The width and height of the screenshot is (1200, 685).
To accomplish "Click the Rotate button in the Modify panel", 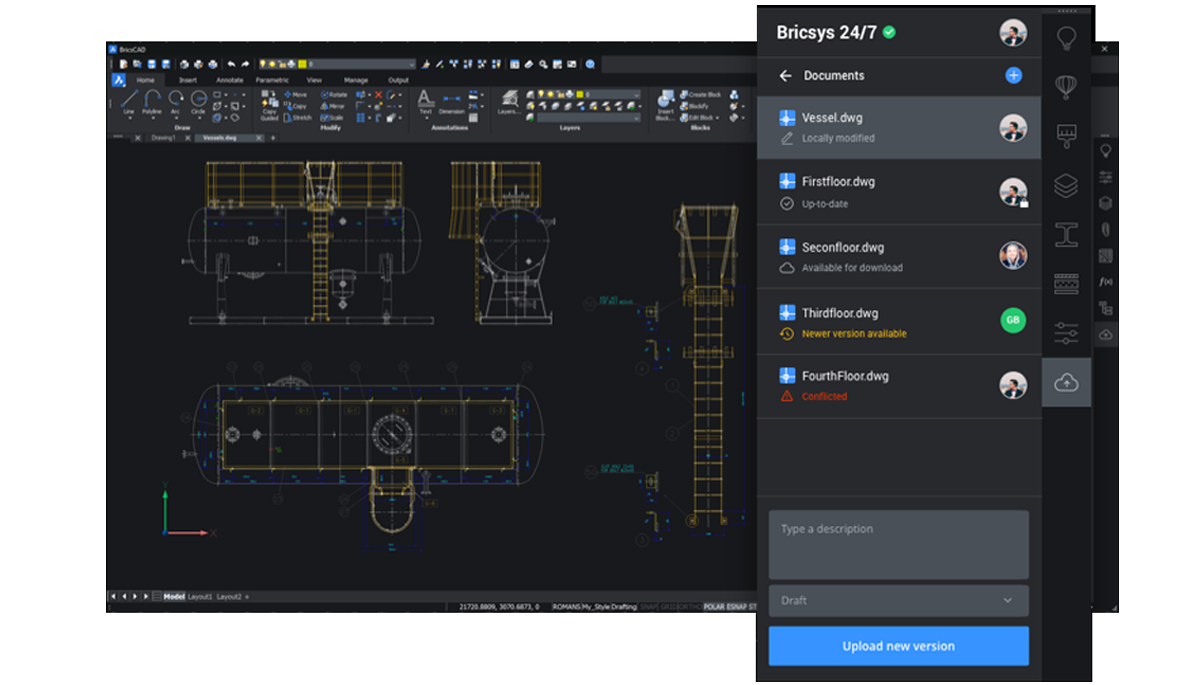I will click(332, 94).
